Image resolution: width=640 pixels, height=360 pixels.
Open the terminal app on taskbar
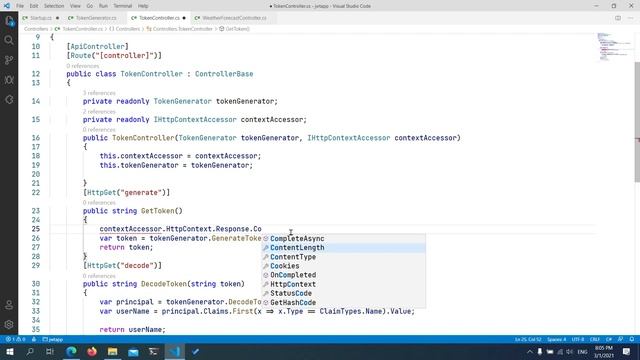point(154,351)
